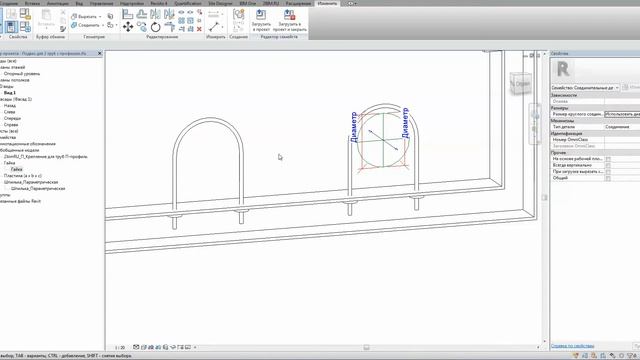Select the round connector circle in view
The height and width of the screenshot is (360, 640).
383,140
